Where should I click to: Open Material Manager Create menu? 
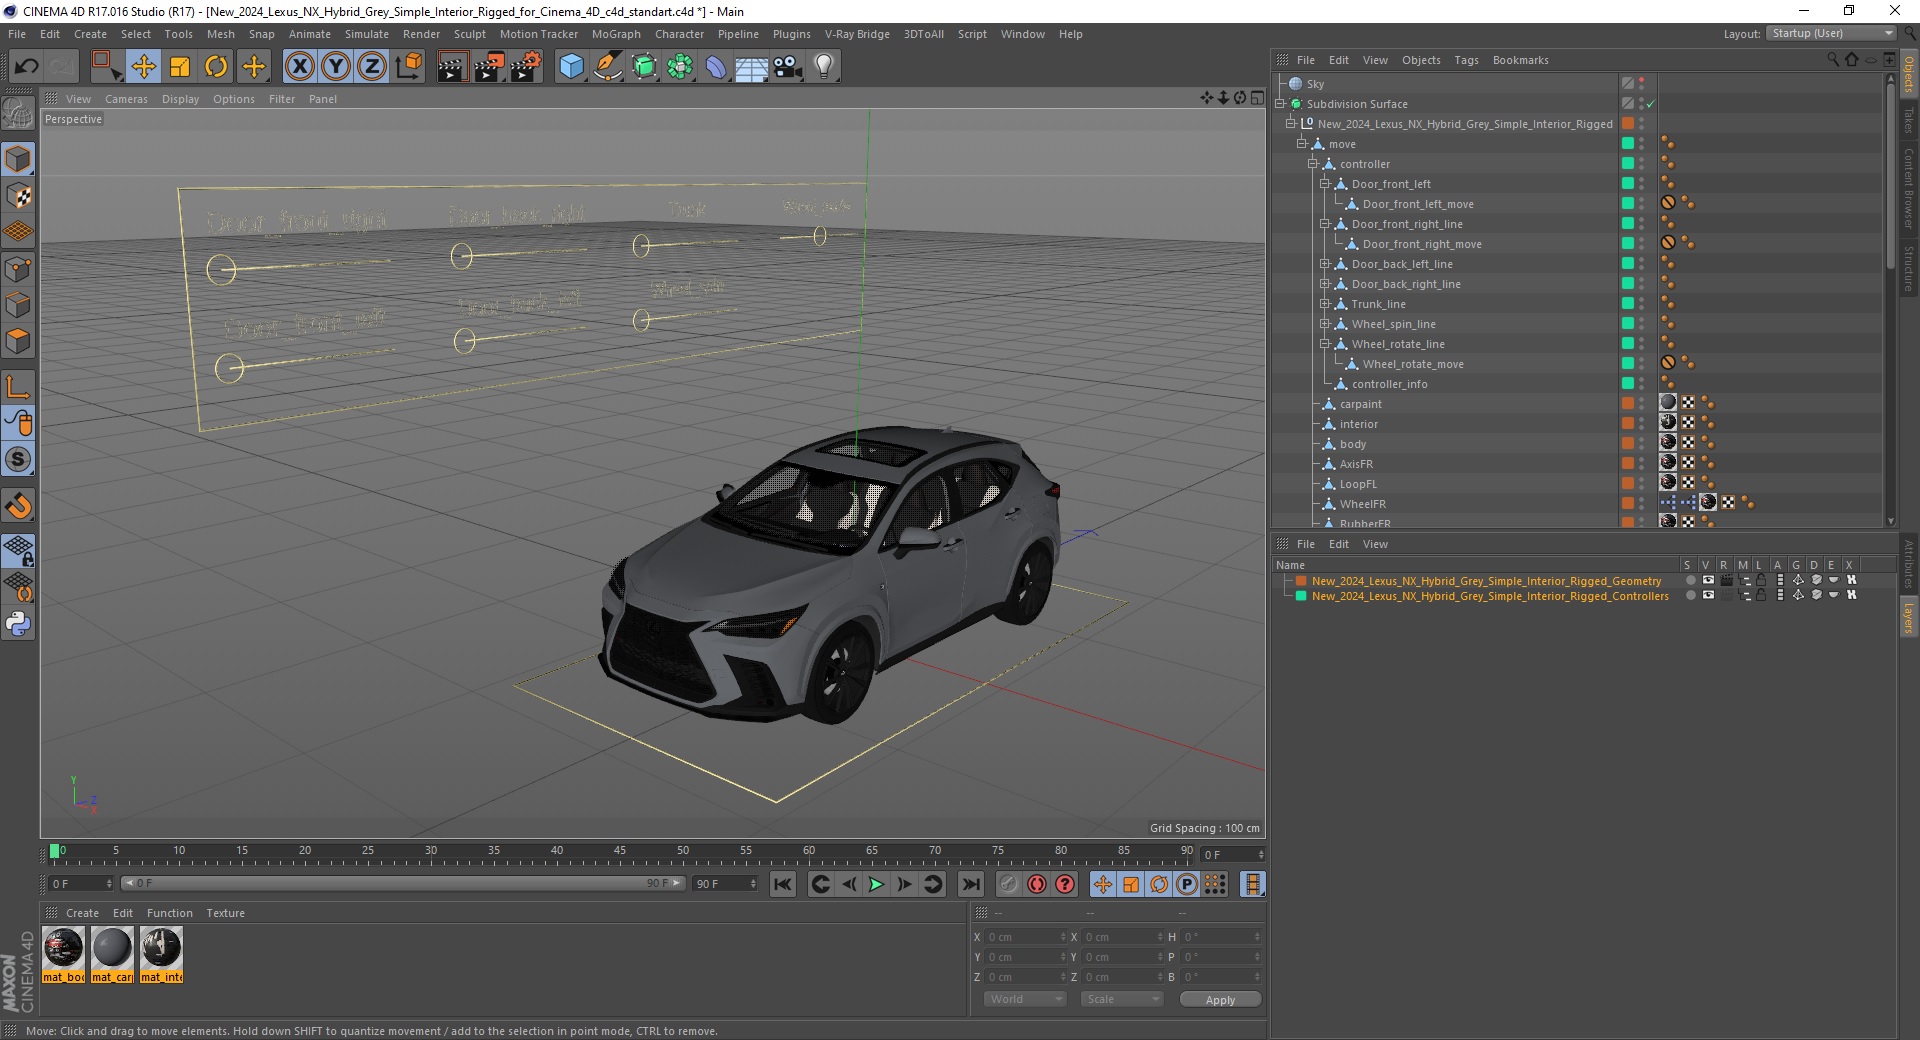click(82, 913)
